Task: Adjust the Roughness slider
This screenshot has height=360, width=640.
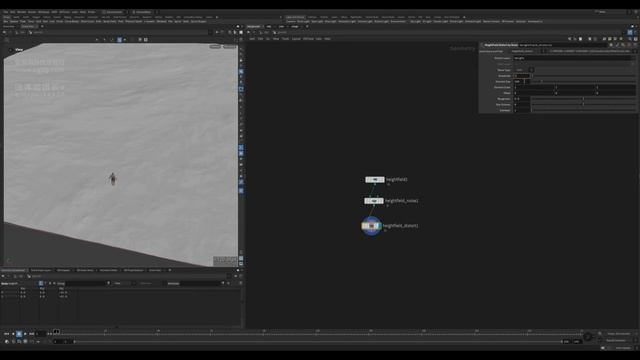Action: (x=584, y=99)
